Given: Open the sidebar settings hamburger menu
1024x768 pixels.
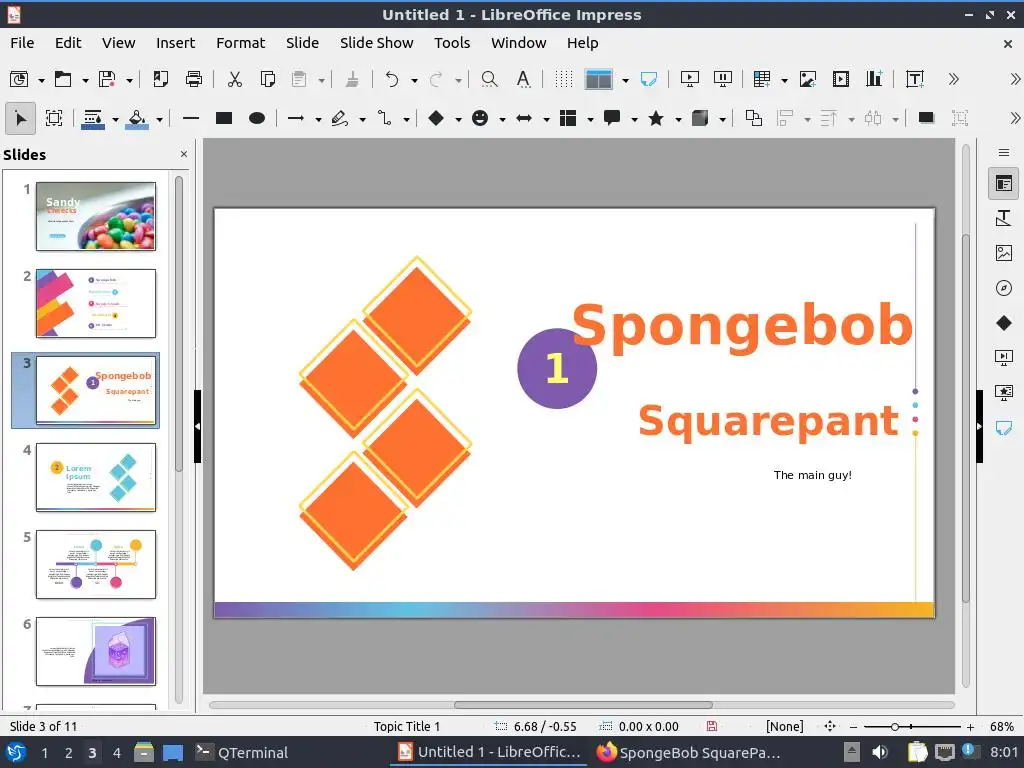Looking at the screenshot, I should click(1004, 153).
